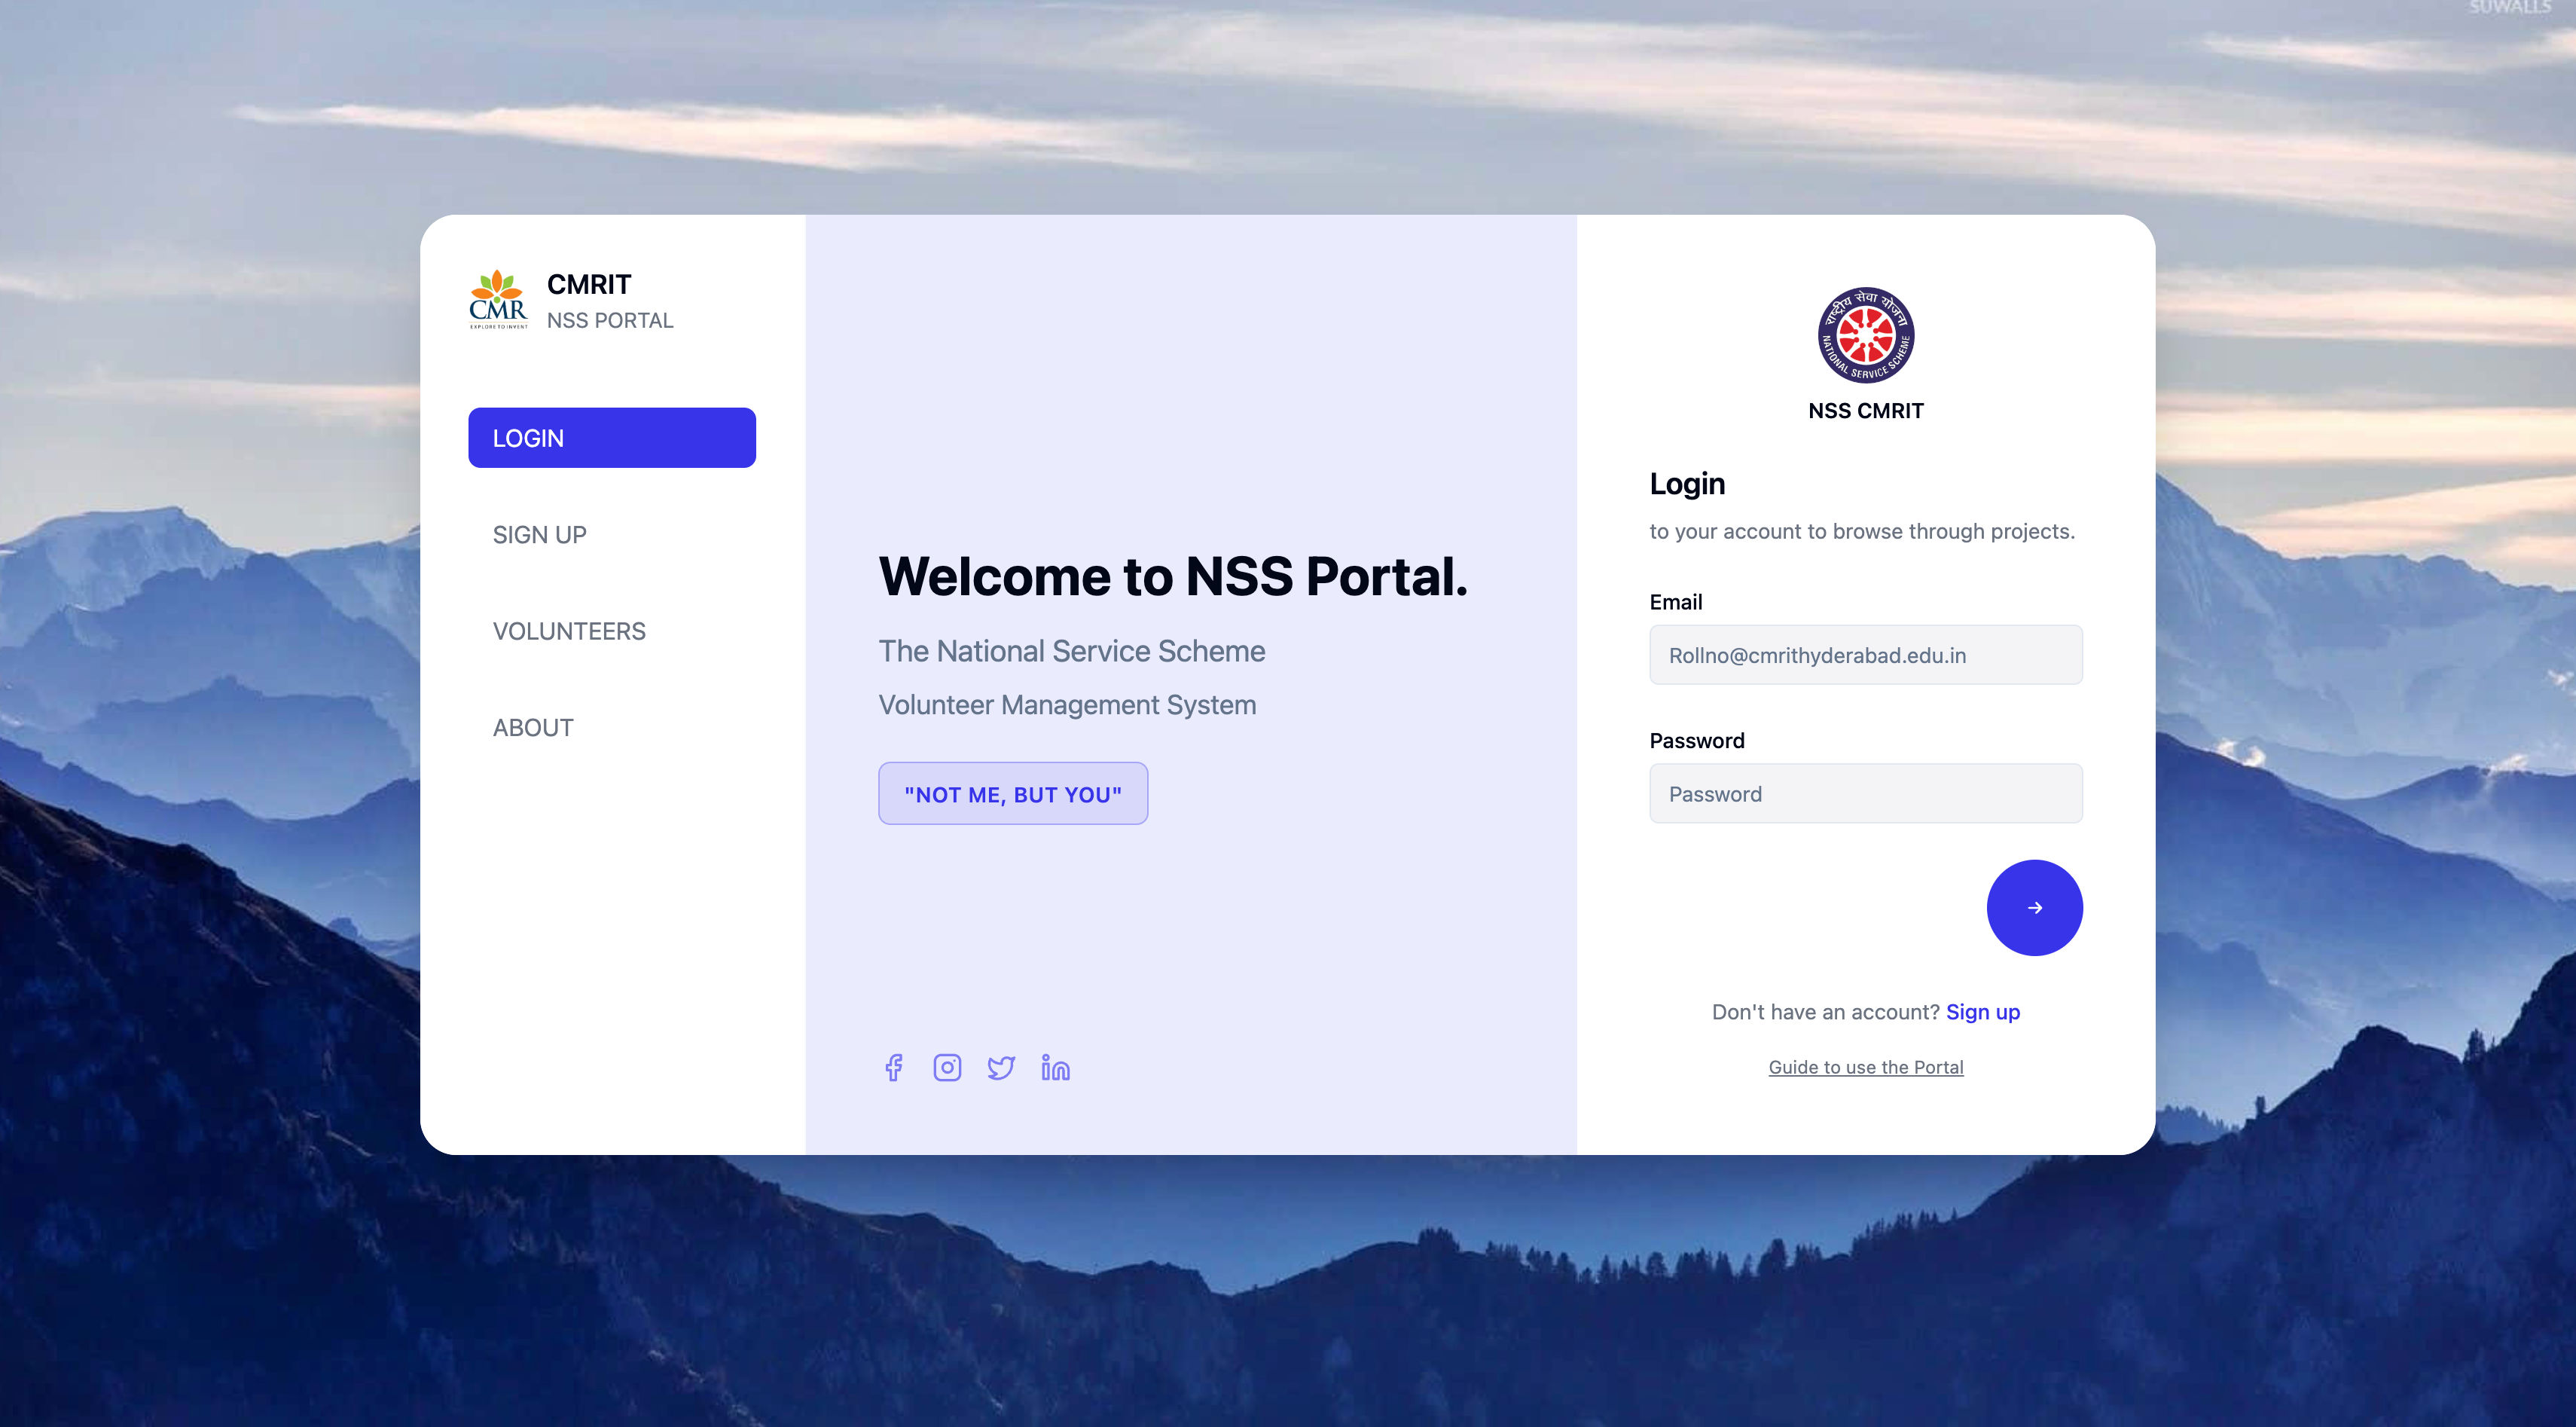
Task: Click the "NOT ME, BUT YOU" button
Action: pos(1013,793)
